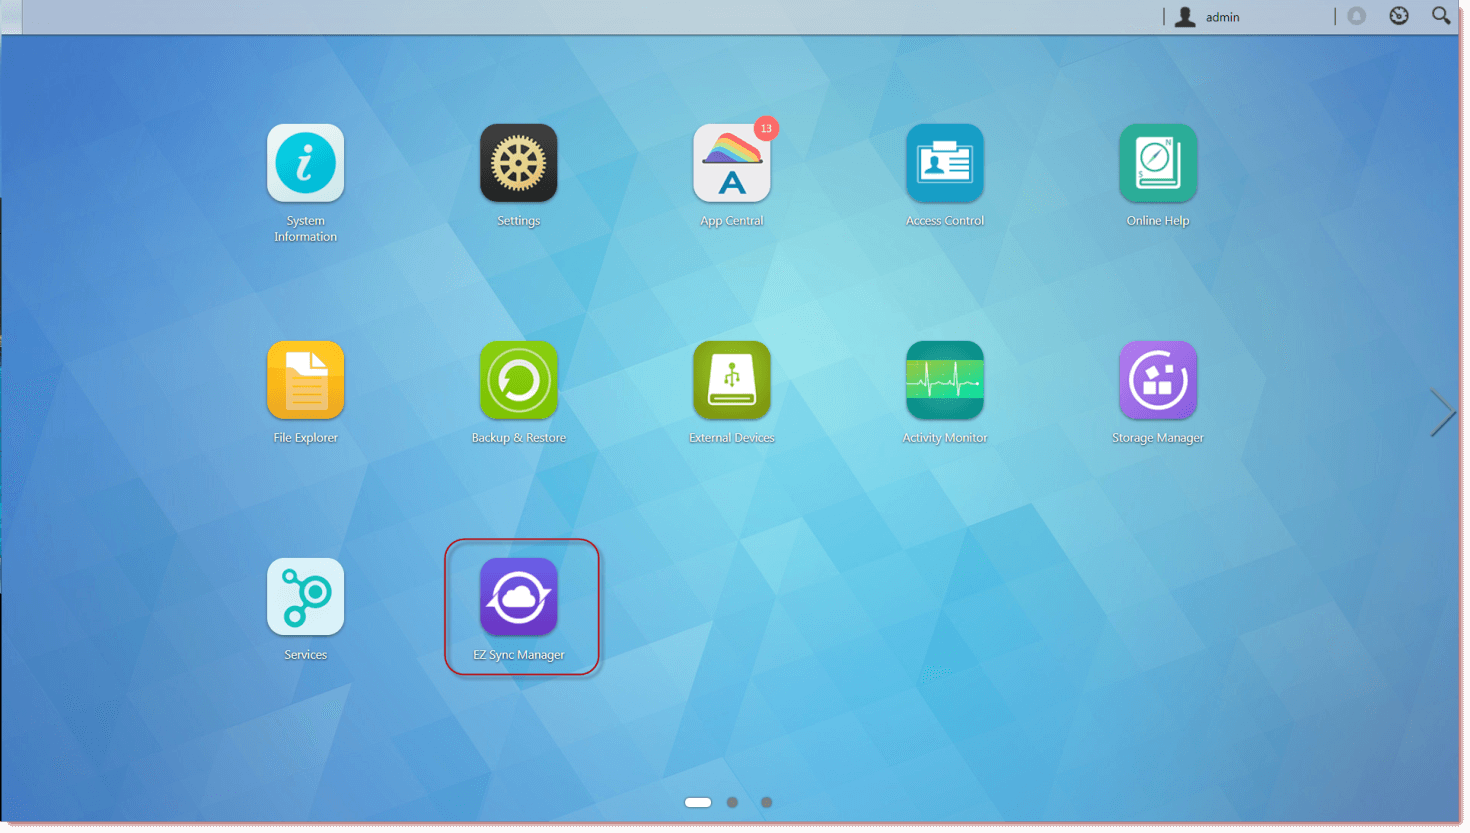1470x833 pixels.
Task: Click the search magnifier icon
Action: 1440,16
